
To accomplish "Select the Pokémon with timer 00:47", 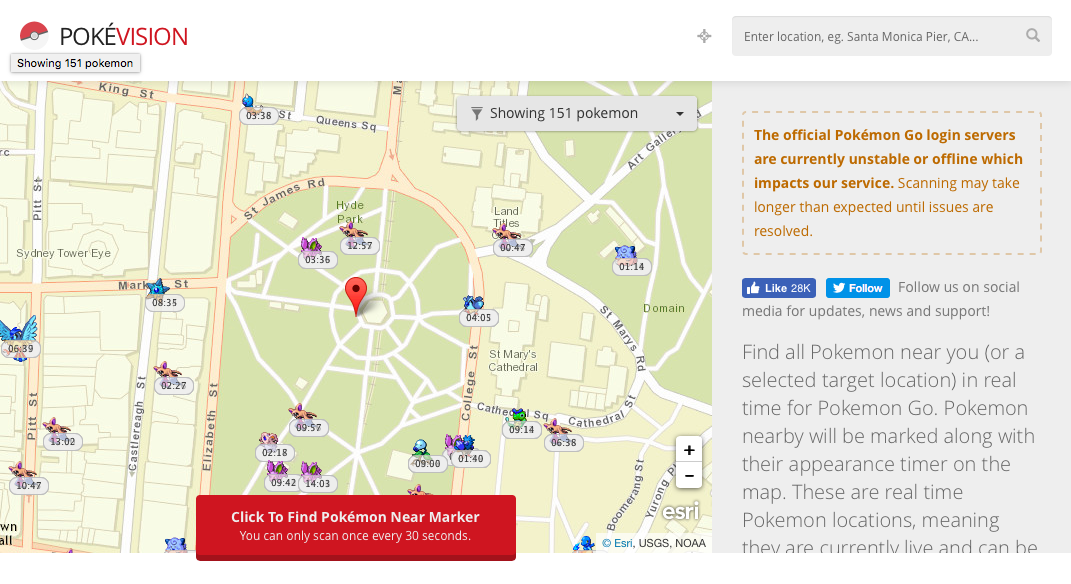I will [x=505, y=233].
